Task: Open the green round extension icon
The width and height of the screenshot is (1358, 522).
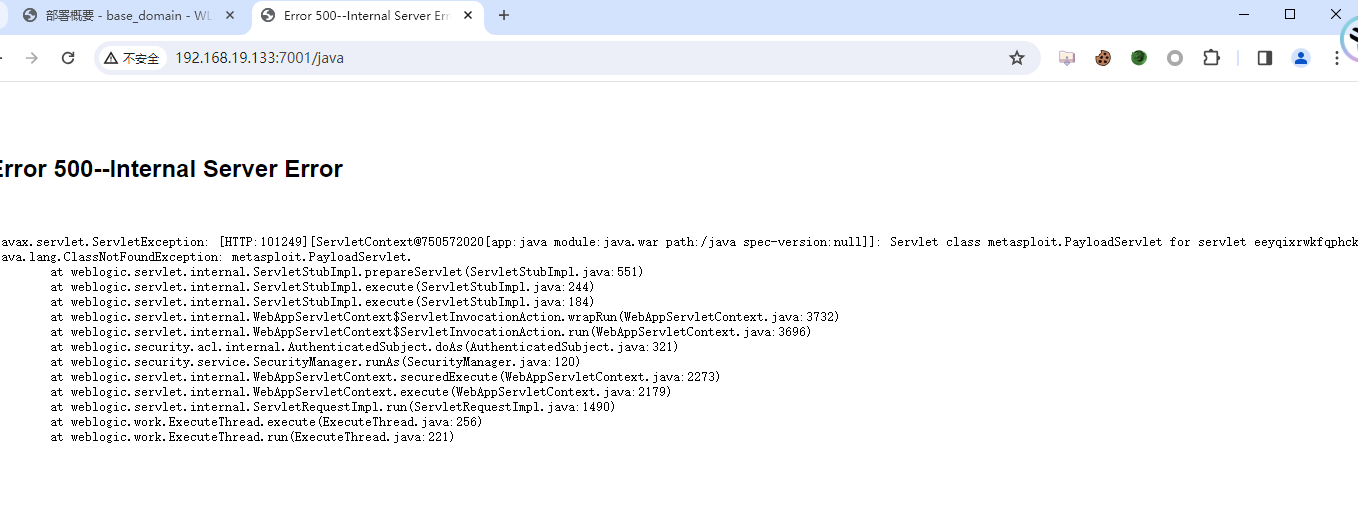Action: (x=1139, y=58)
